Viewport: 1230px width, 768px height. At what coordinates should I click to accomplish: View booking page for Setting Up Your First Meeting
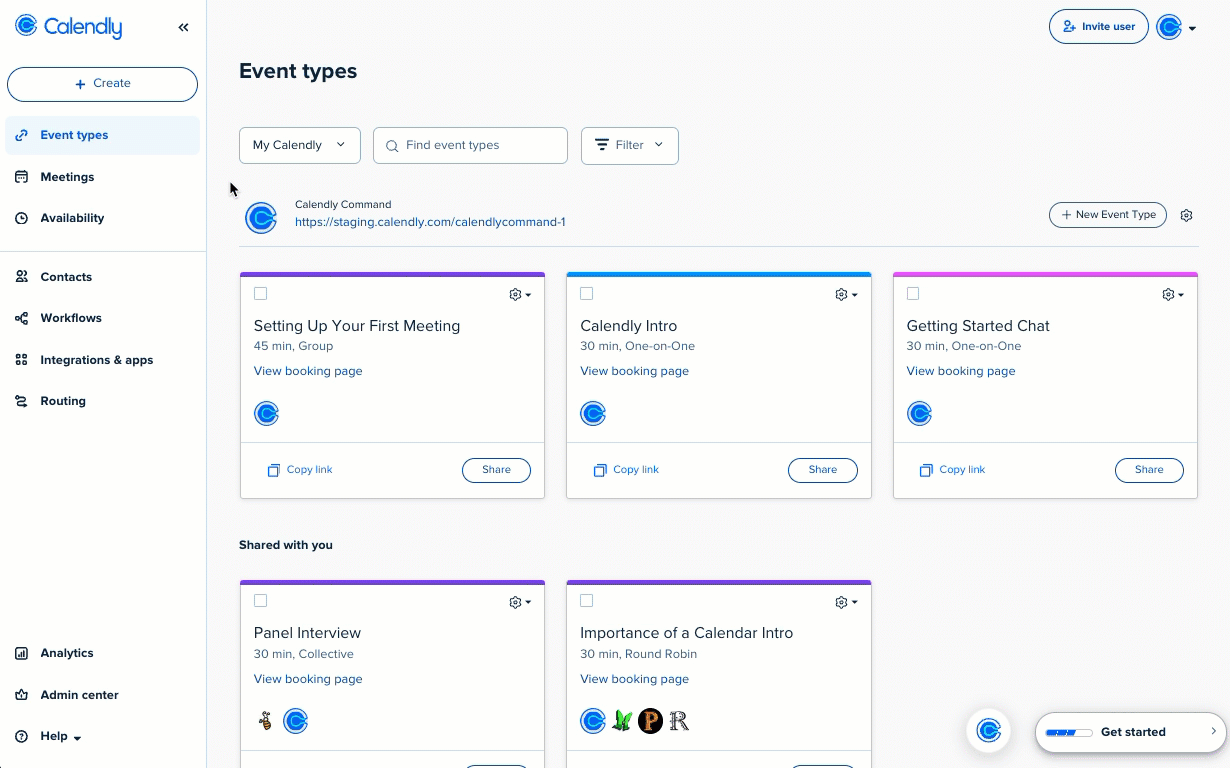coord(308,371)
